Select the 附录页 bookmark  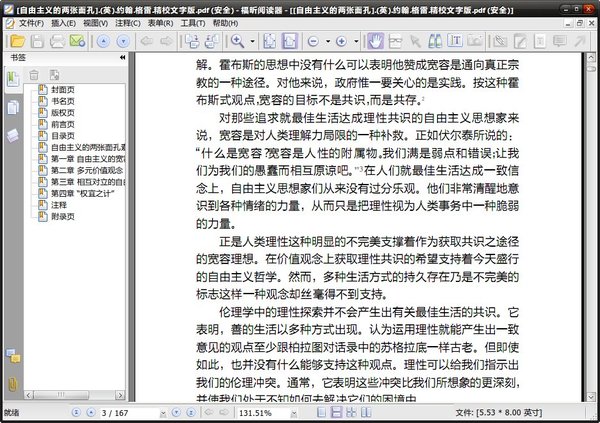point(63,216)
